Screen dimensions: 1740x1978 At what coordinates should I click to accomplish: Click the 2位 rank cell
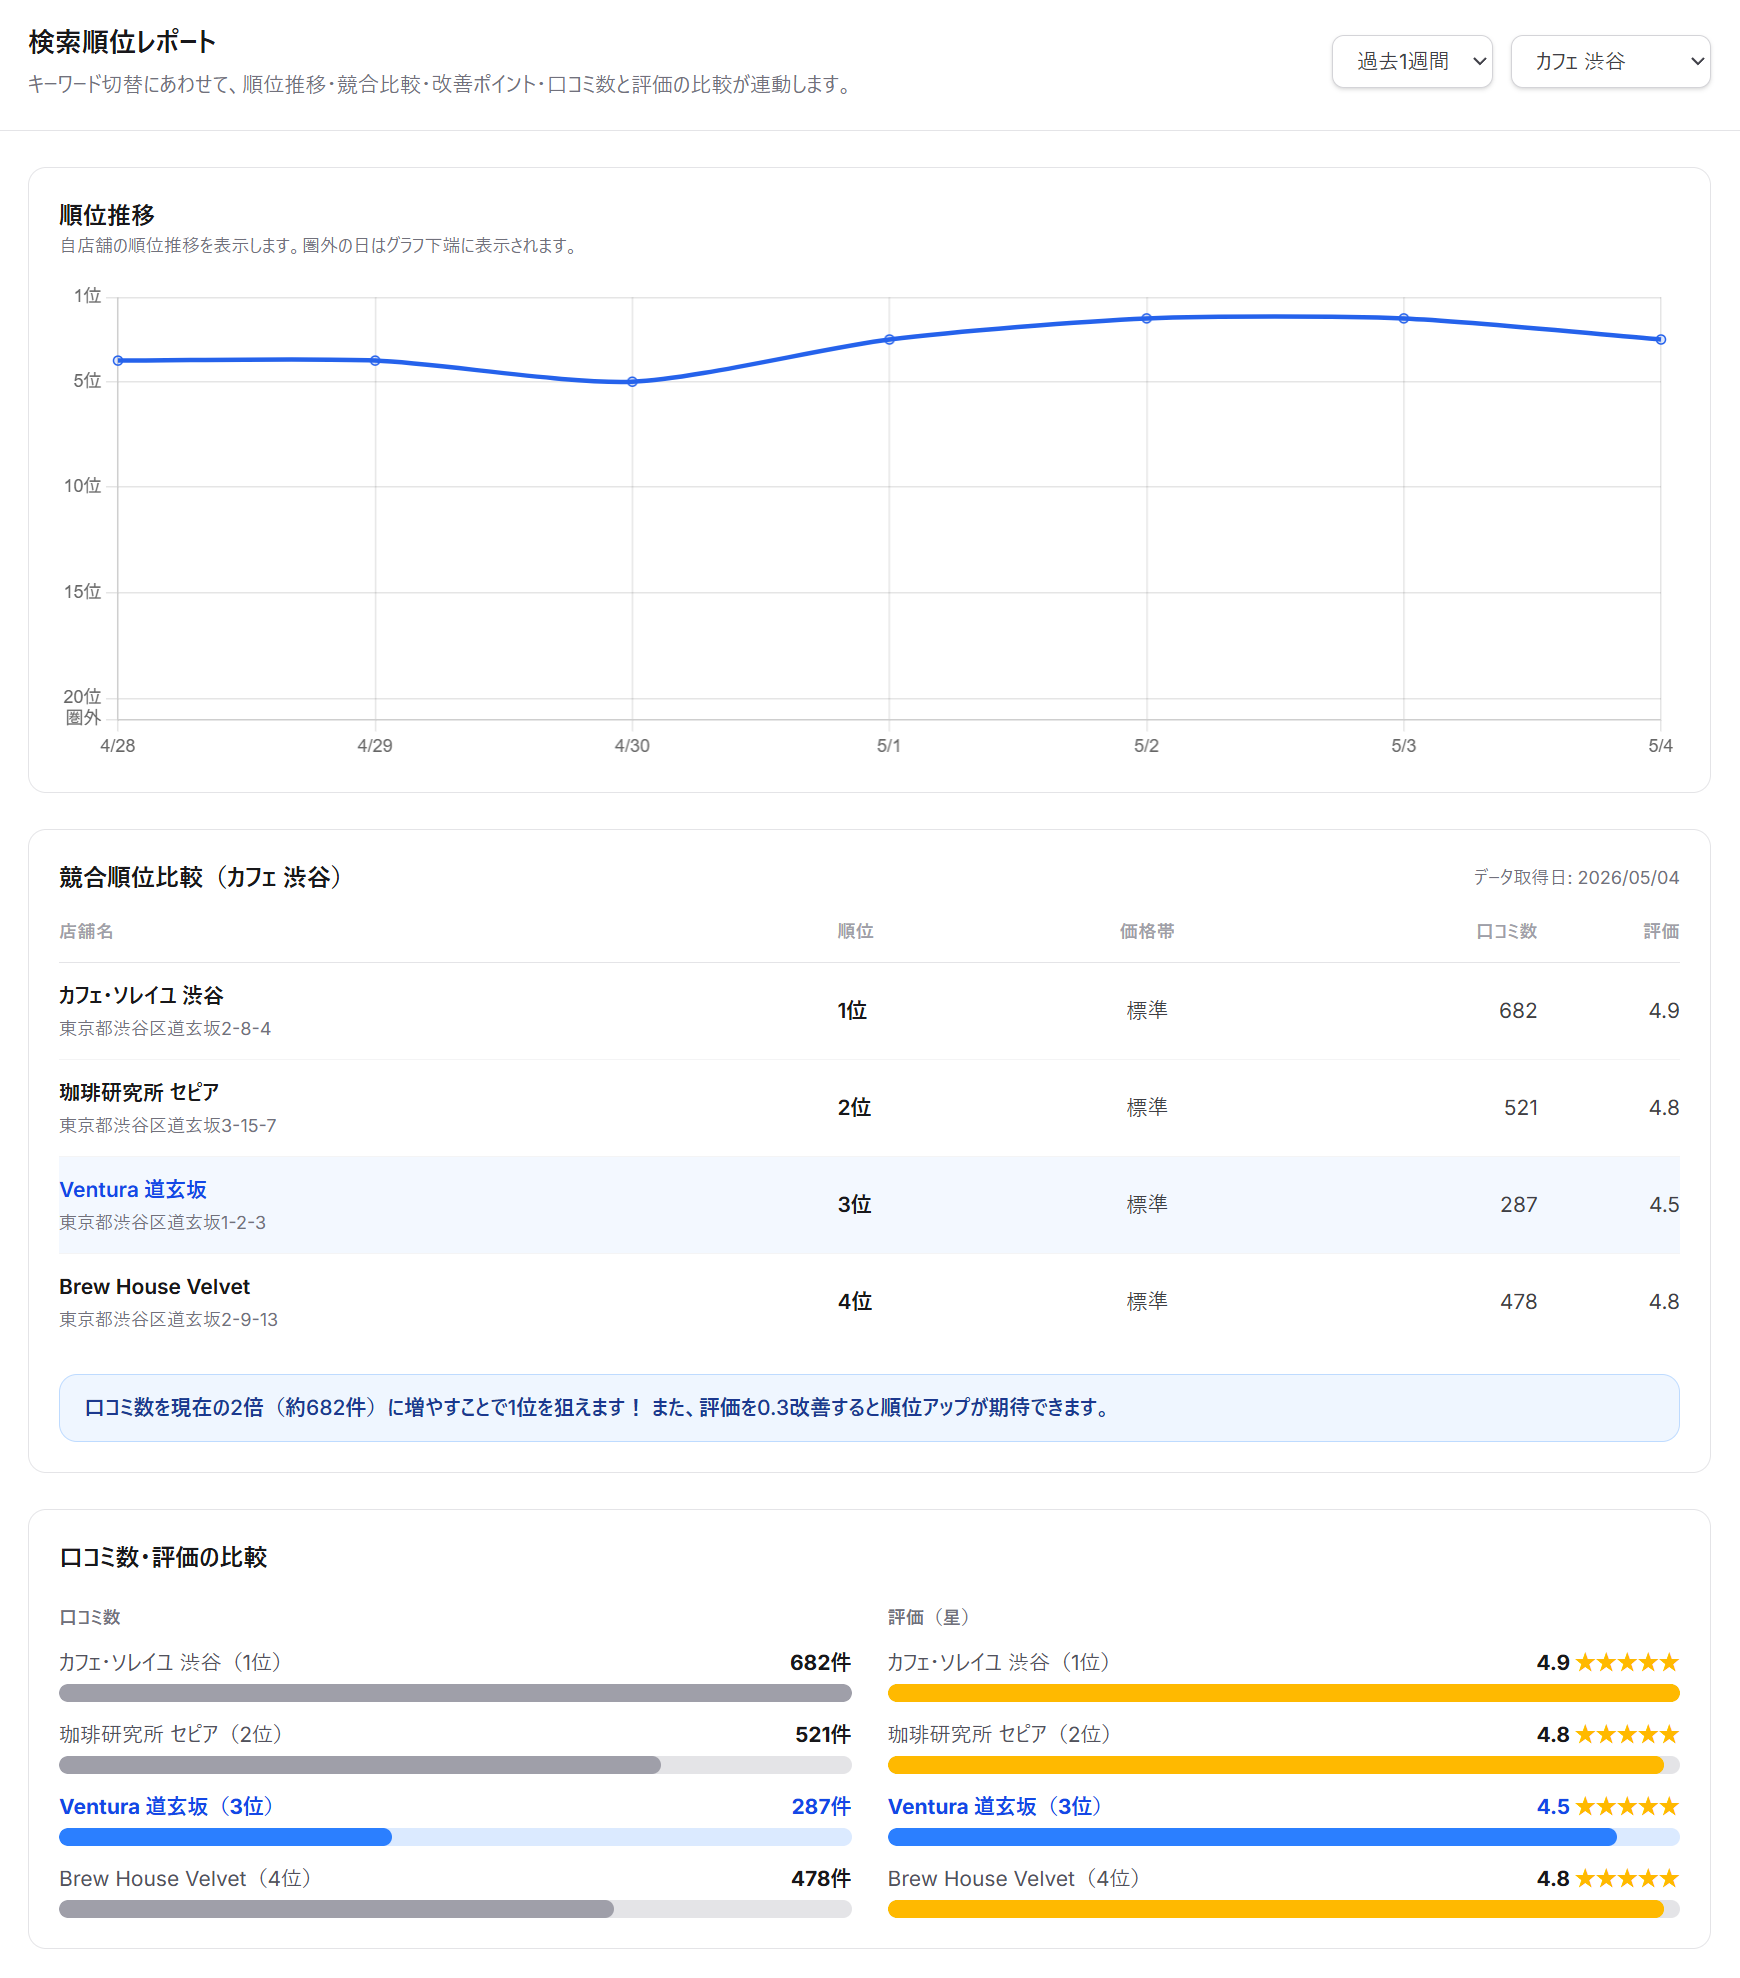tap(854, 1108)
